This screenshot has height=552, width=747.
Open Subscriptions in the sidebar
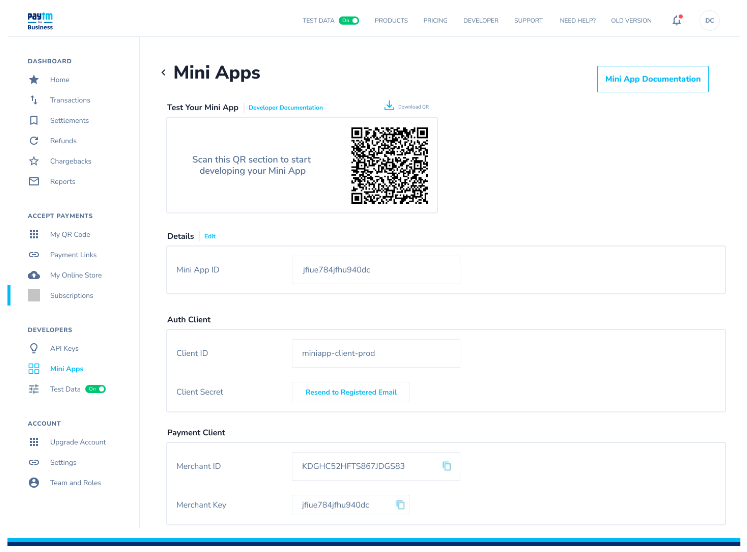[x=71, y=295]
